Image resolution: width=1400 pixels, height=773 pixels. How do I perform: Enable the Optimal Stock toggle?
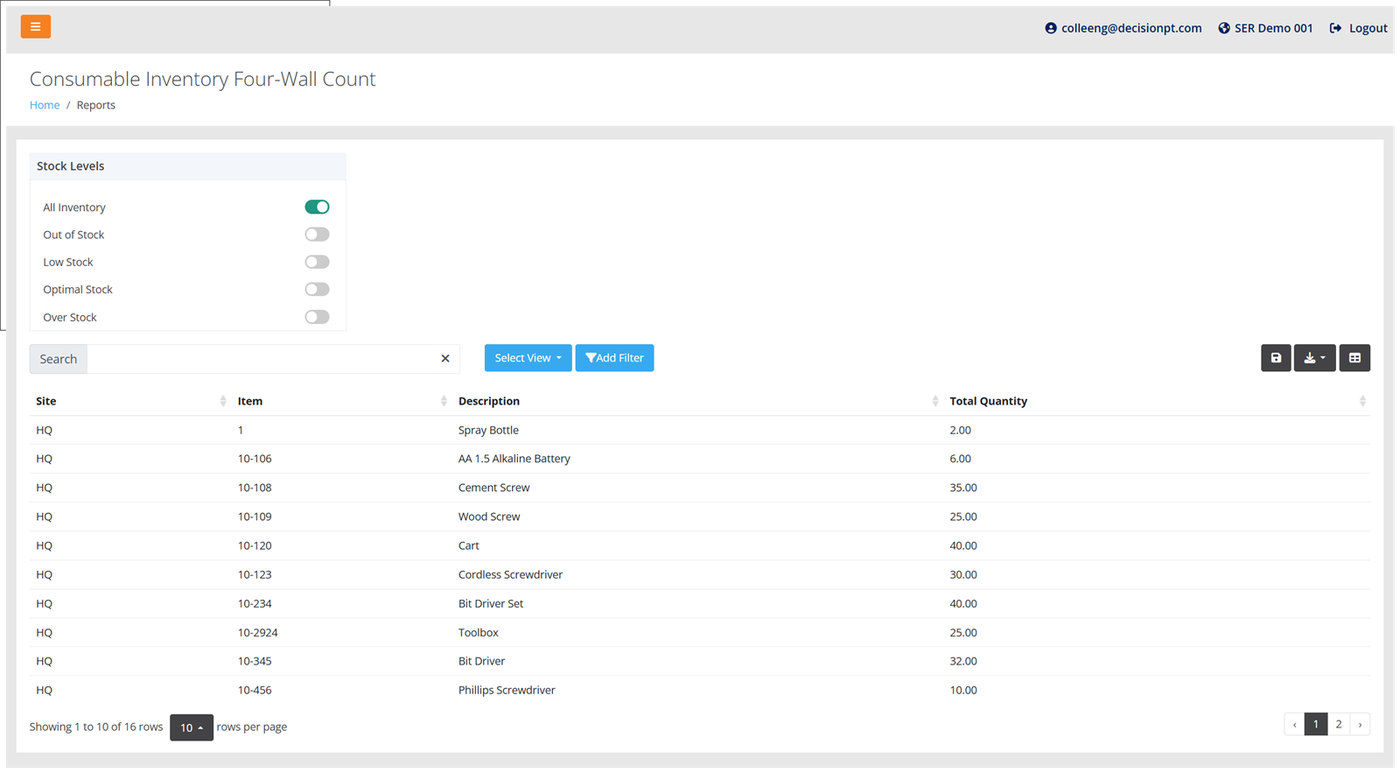pos(317,290)
